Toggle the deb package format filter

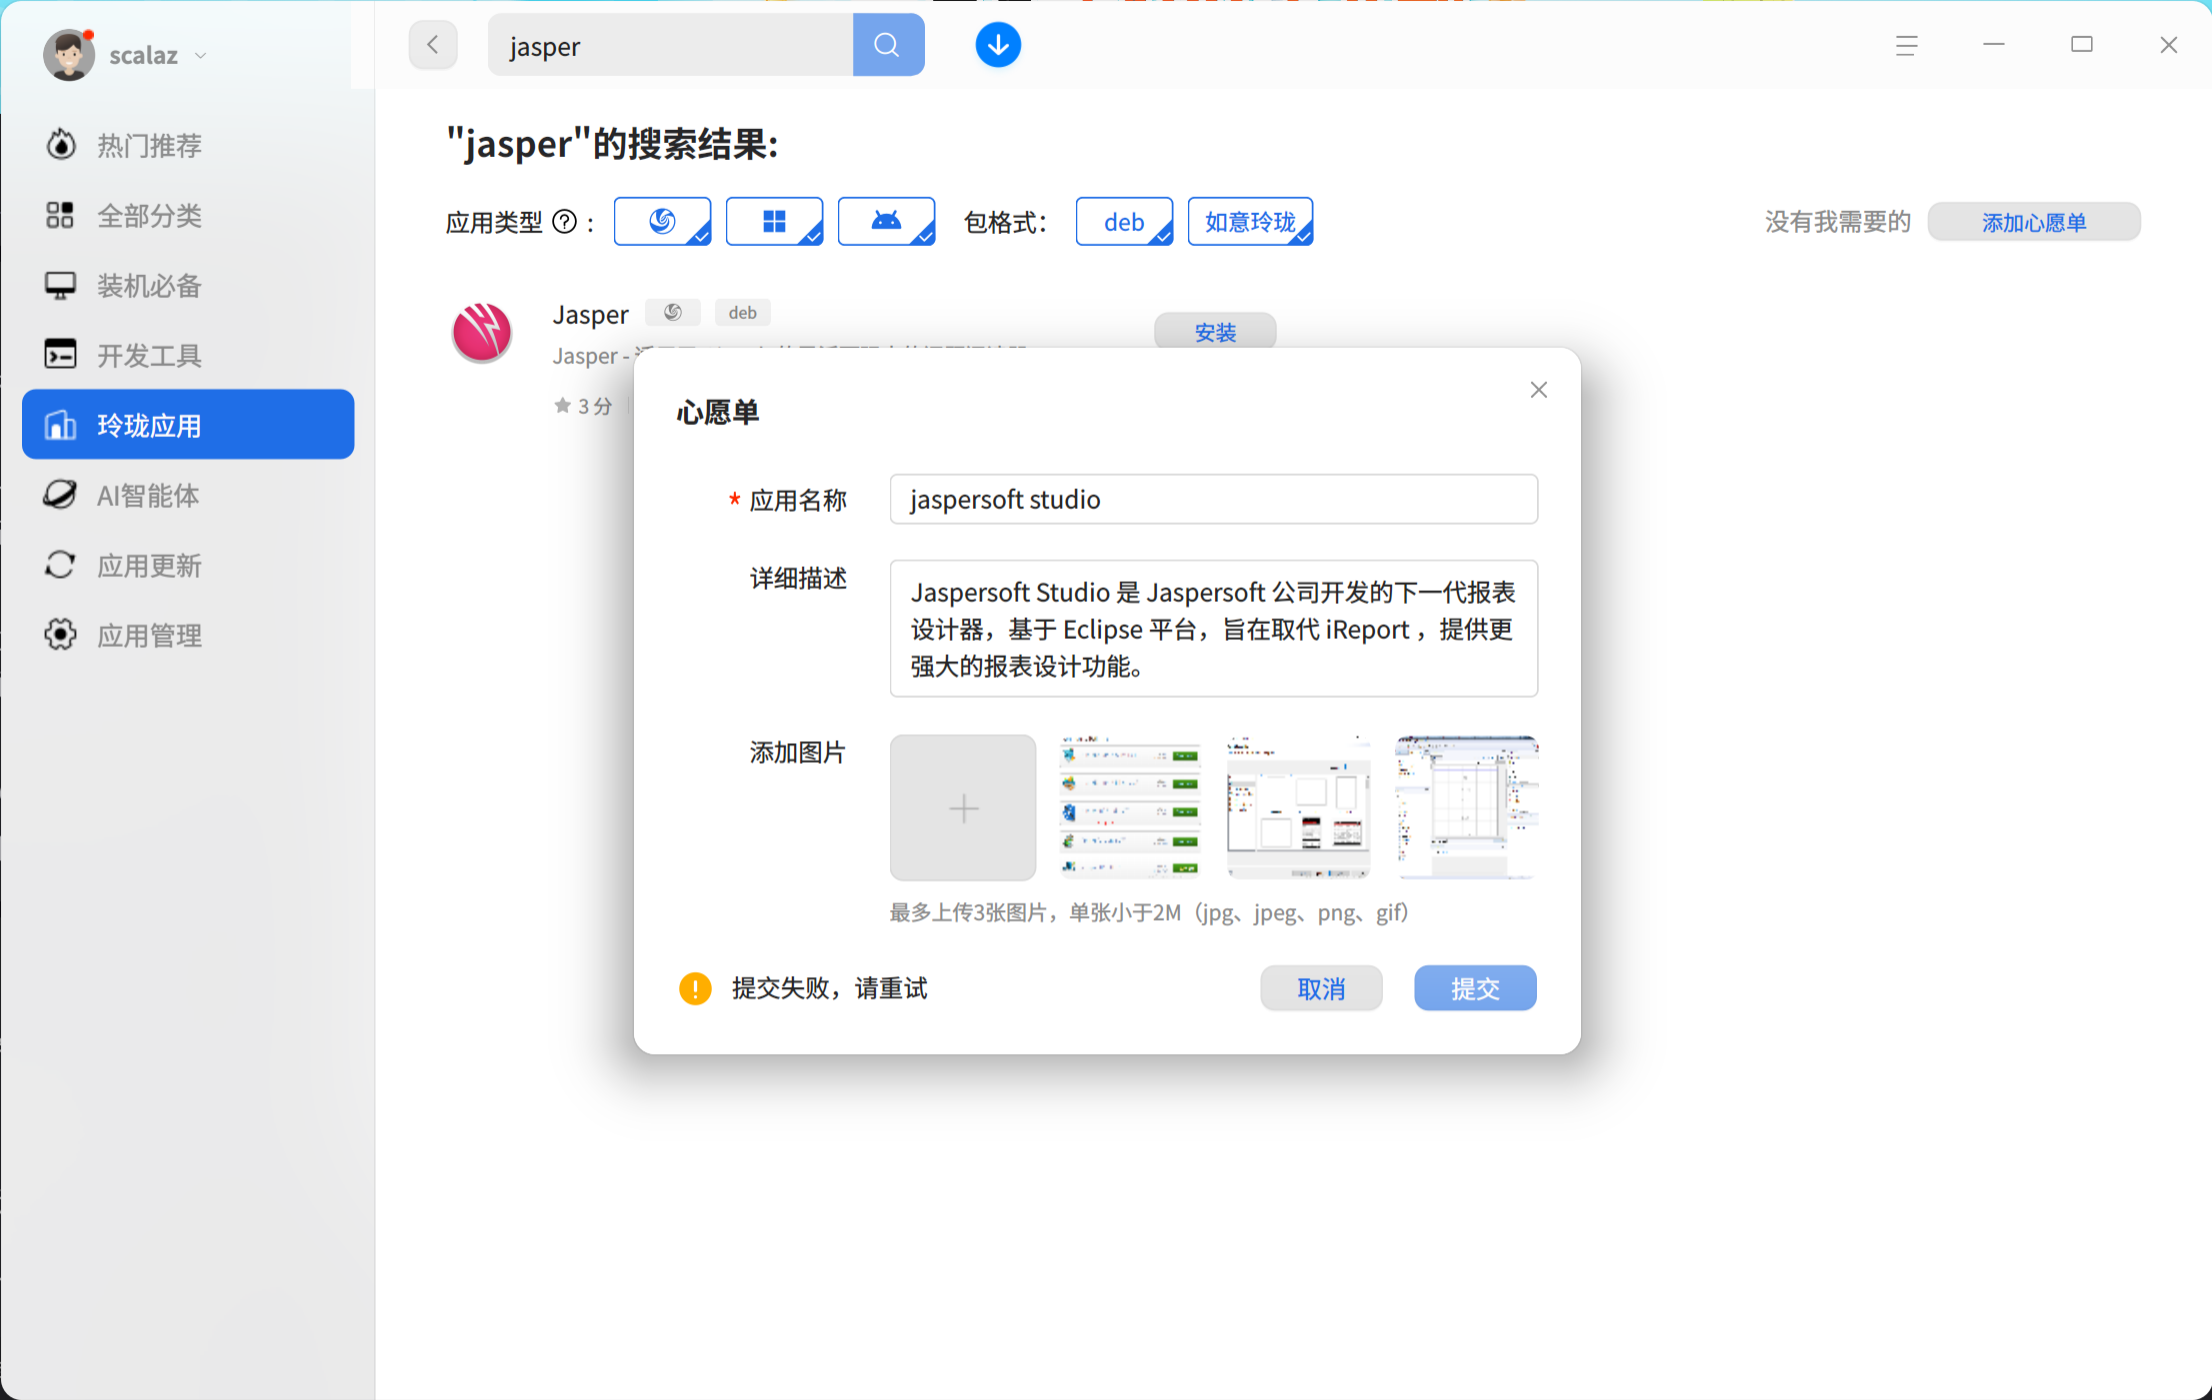[x=1124, y=221]
